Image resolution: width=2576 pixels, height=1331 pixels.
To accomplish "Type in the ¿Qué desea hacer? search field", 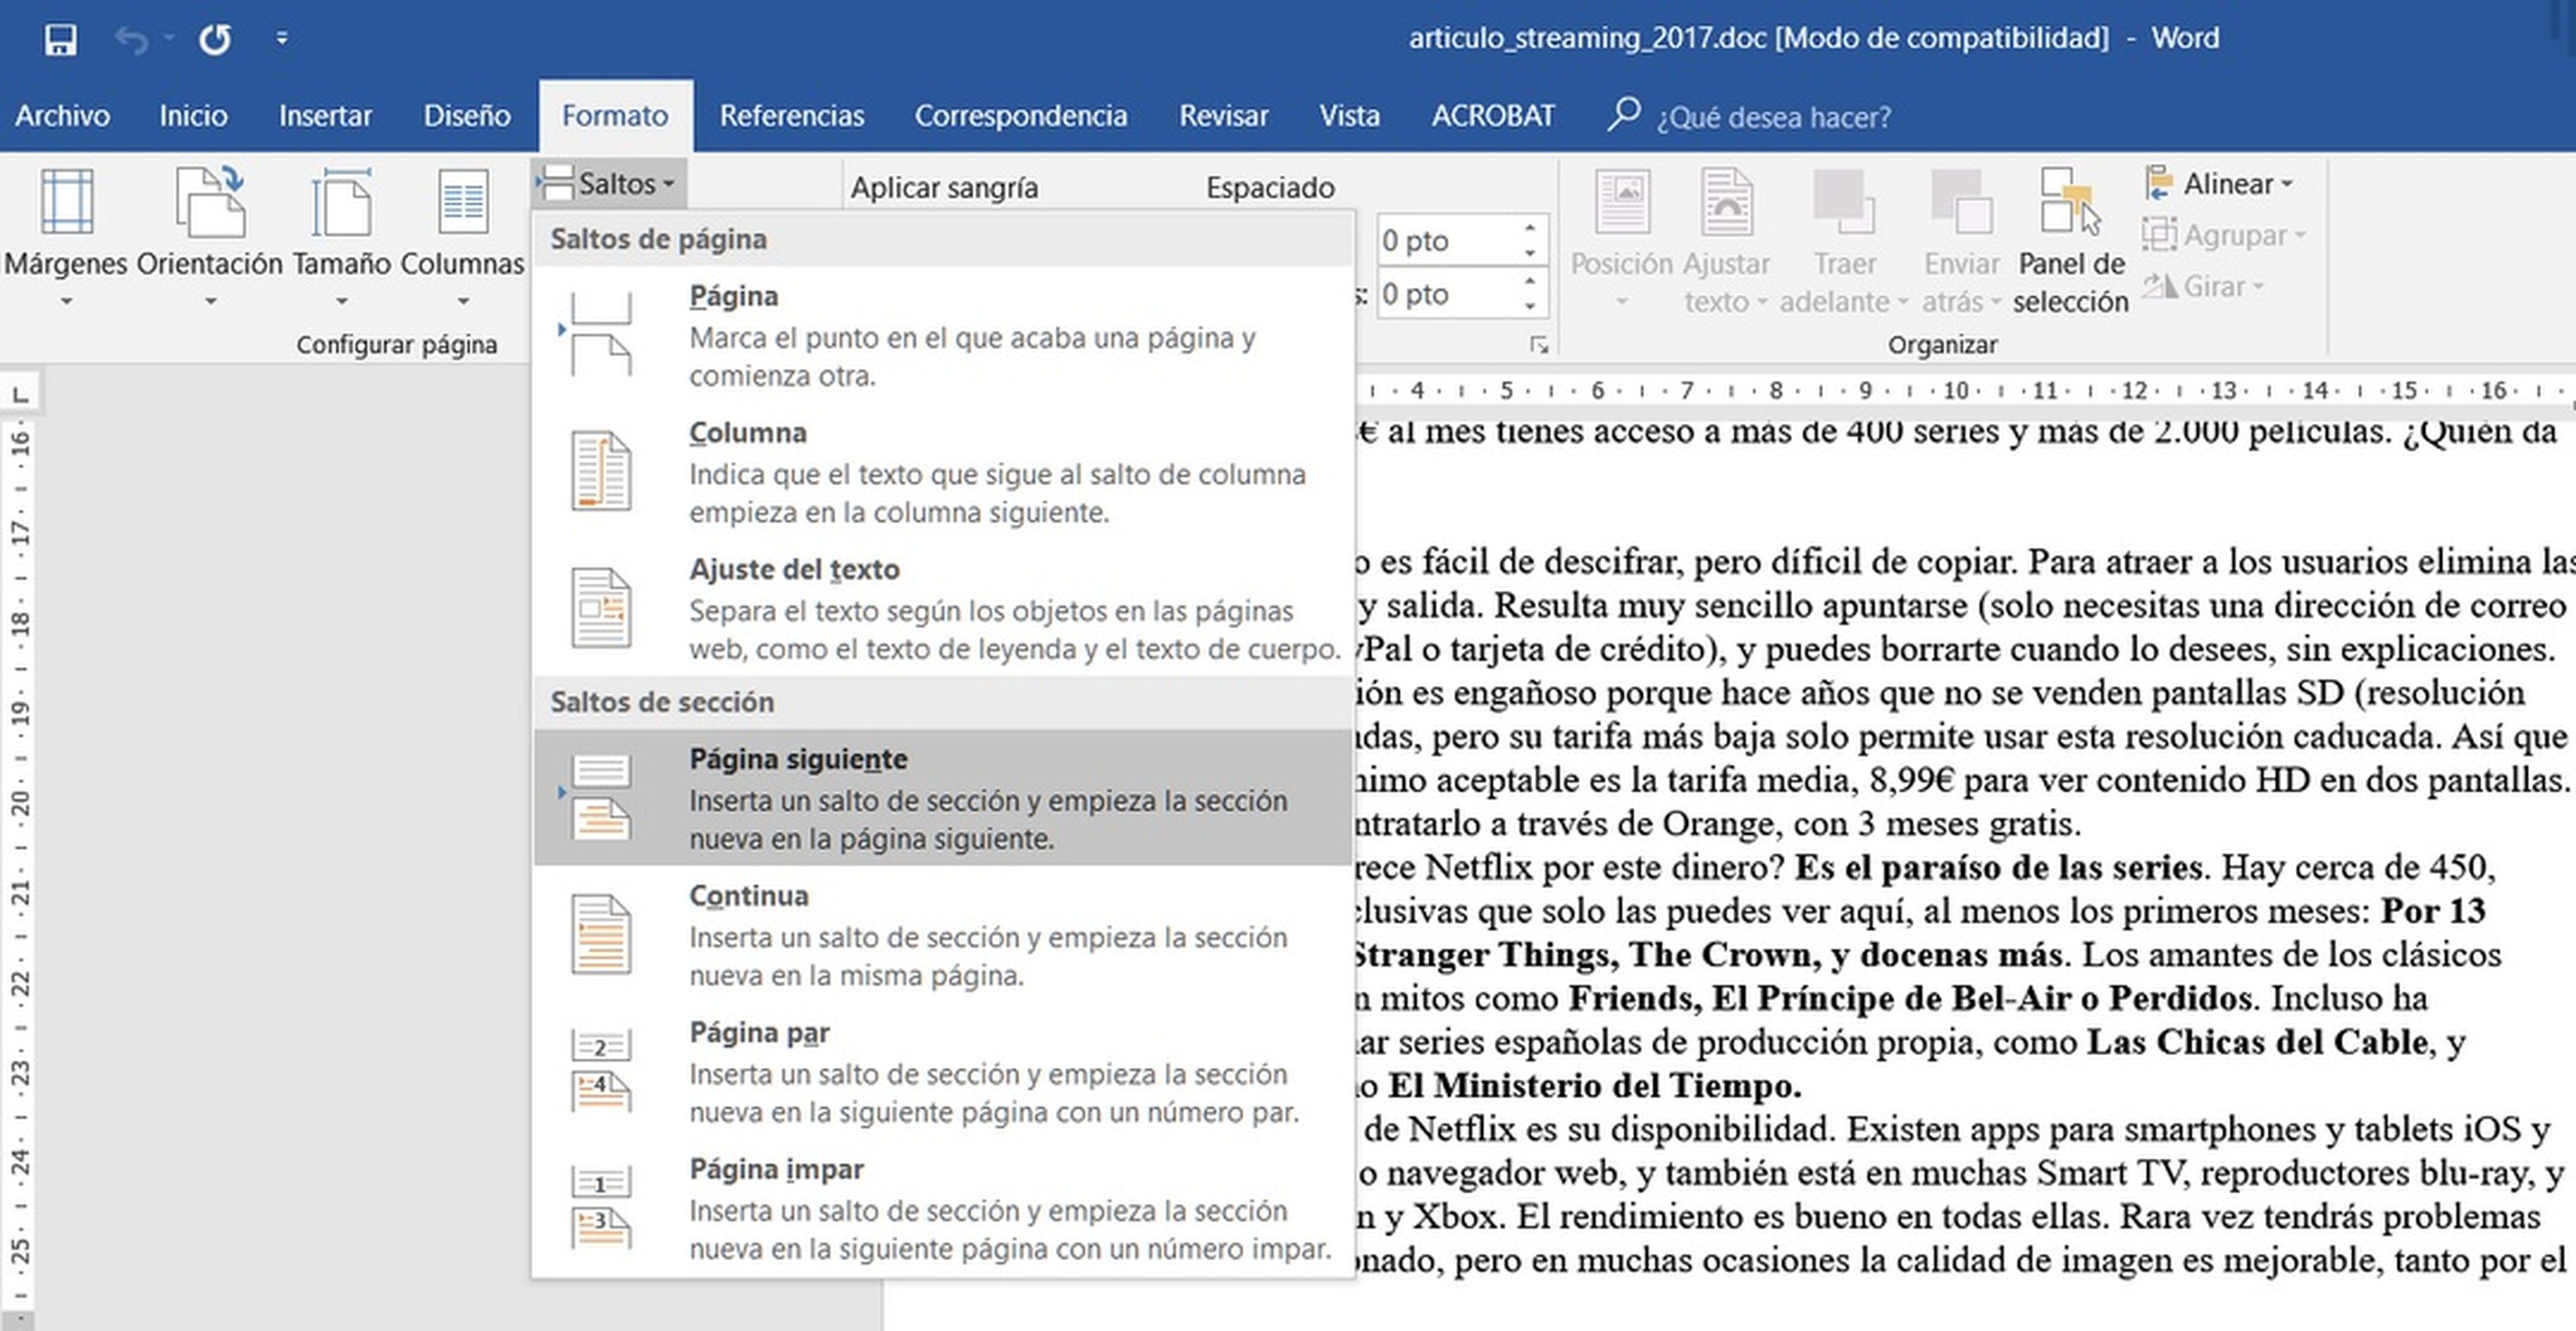I will click(1773, 117).
